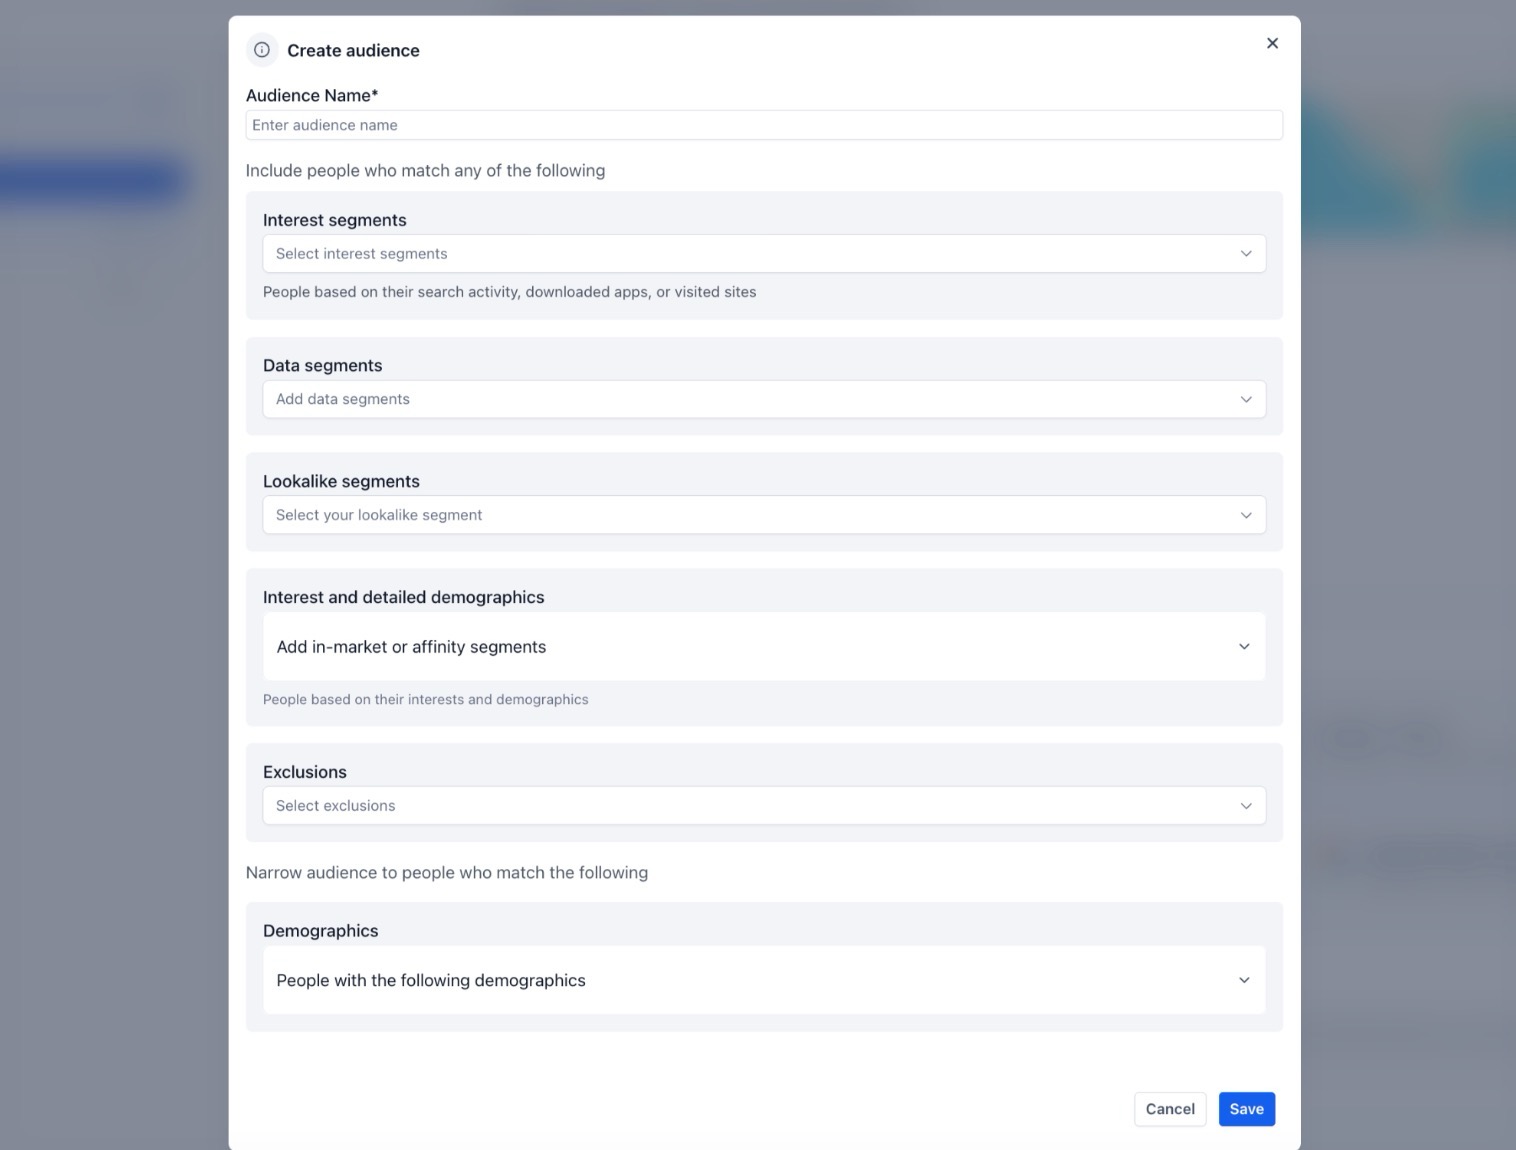This screenshot has height=1150, width=1516.
Task: Click the chevron arrow in Lookalike segments field
Action: [x=1246, y=516]
